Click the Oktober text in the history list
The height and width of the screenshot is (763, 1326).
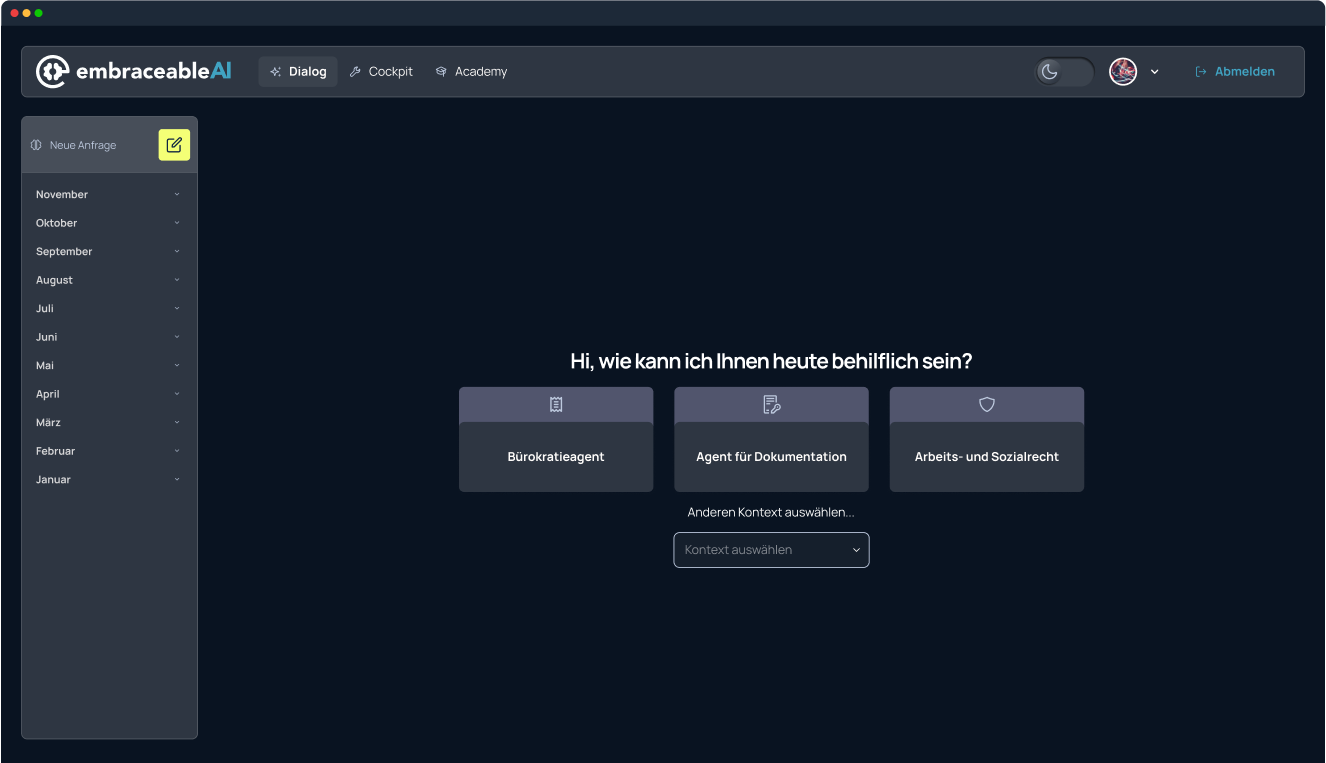[56, 223]
